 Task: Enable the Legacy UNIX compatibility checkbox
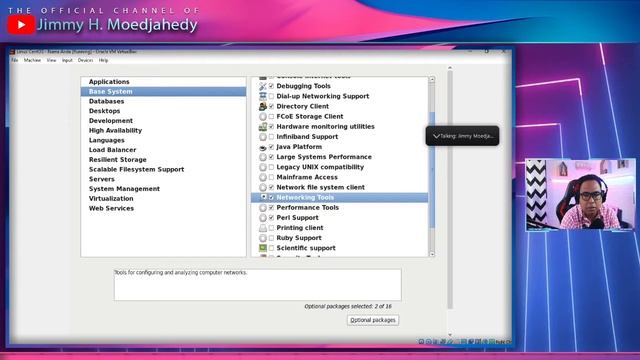pos(271,167)
